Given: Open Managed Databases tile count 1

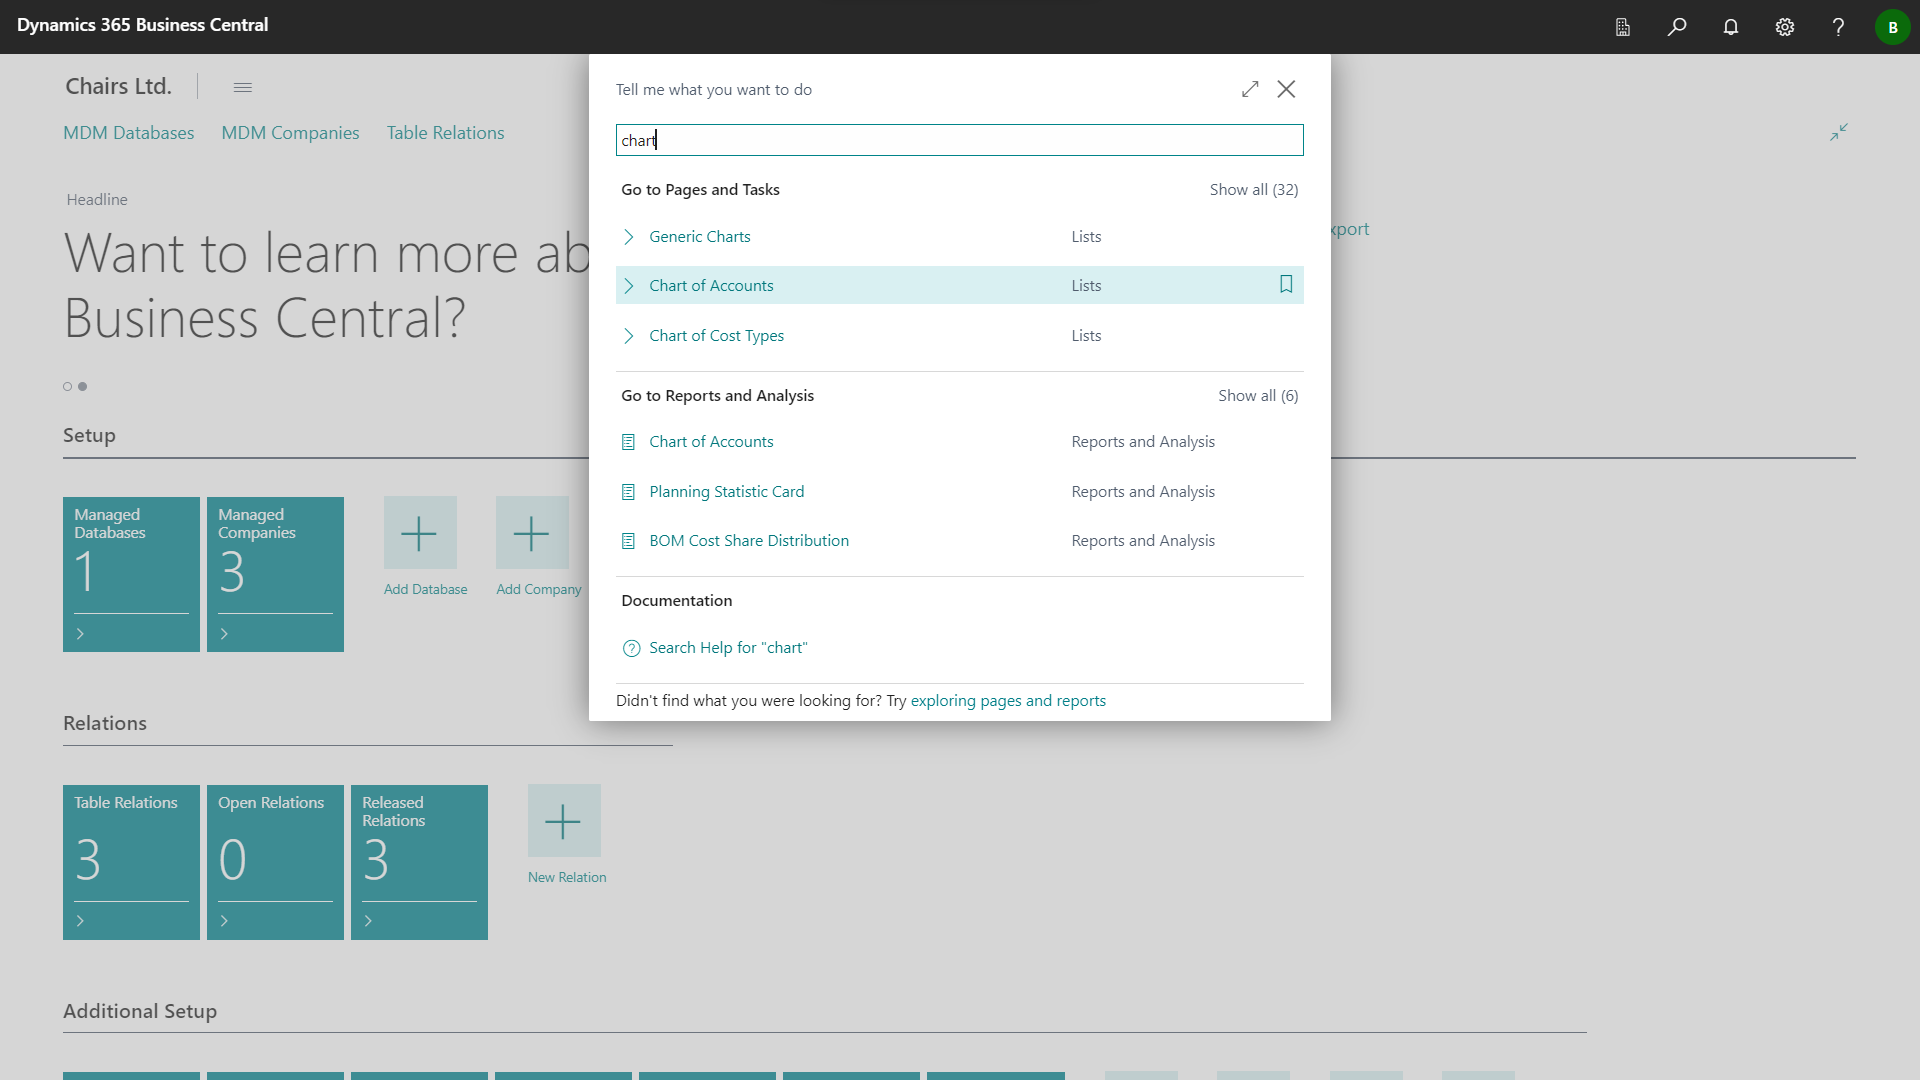Looking at the screenshot, I should pos(85,572).
